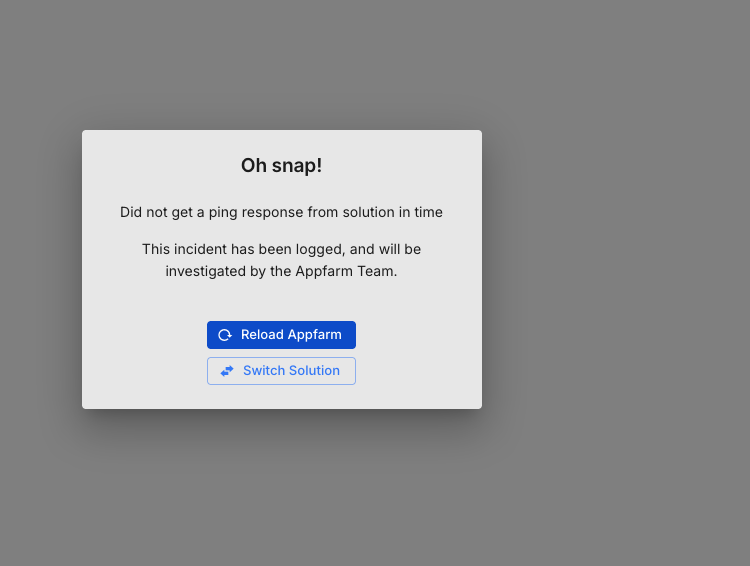
Task: Click the swap arrows icon
Action: pos(227,371)
